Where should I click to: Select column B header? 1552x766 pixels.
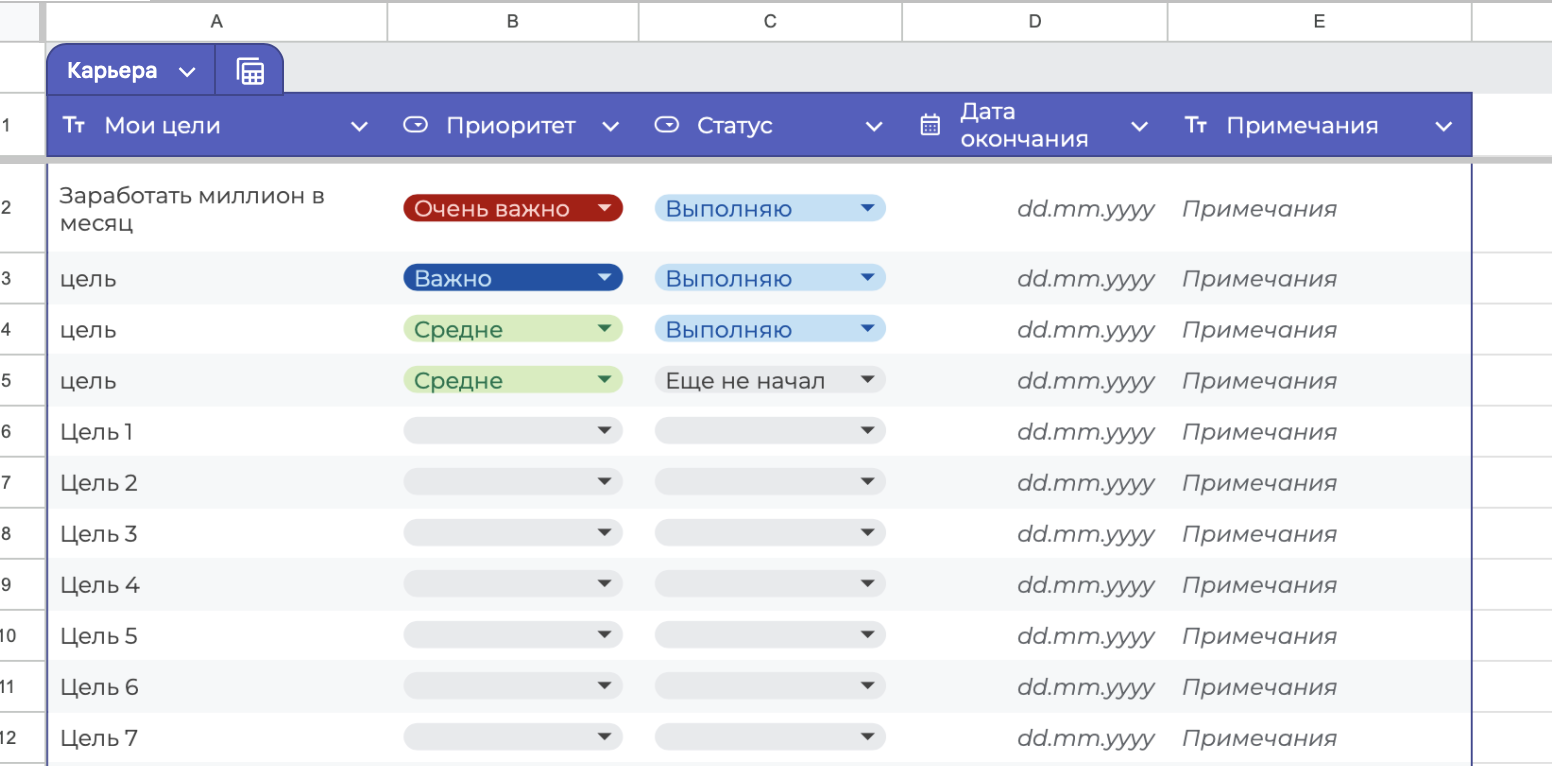tap(513, 21)
